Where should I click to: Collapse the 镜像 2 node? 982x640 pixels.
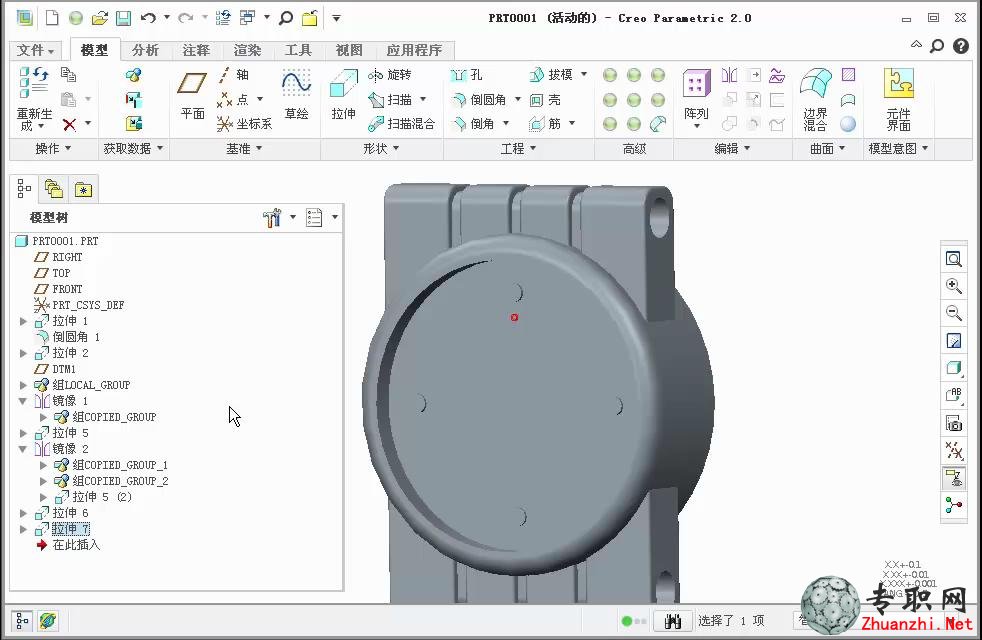coord(24,449)
